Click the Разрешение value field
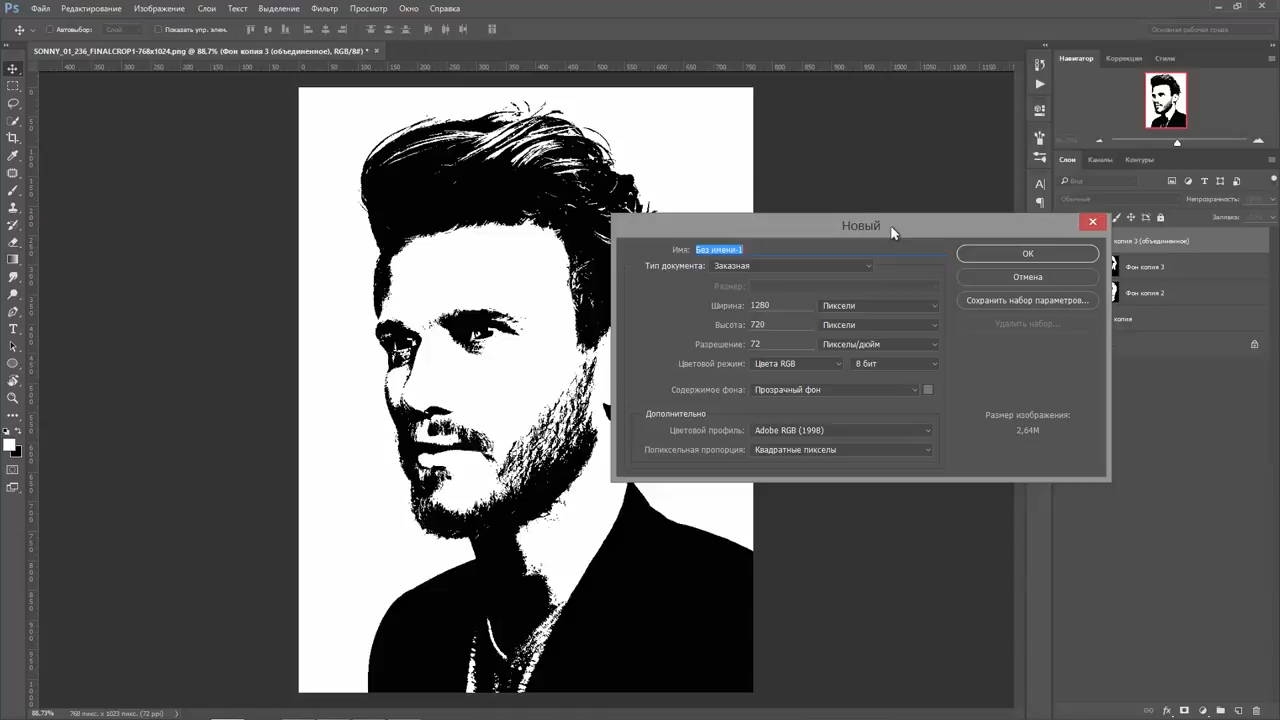This screenshot has width=1280, height=720. [781, 344]
